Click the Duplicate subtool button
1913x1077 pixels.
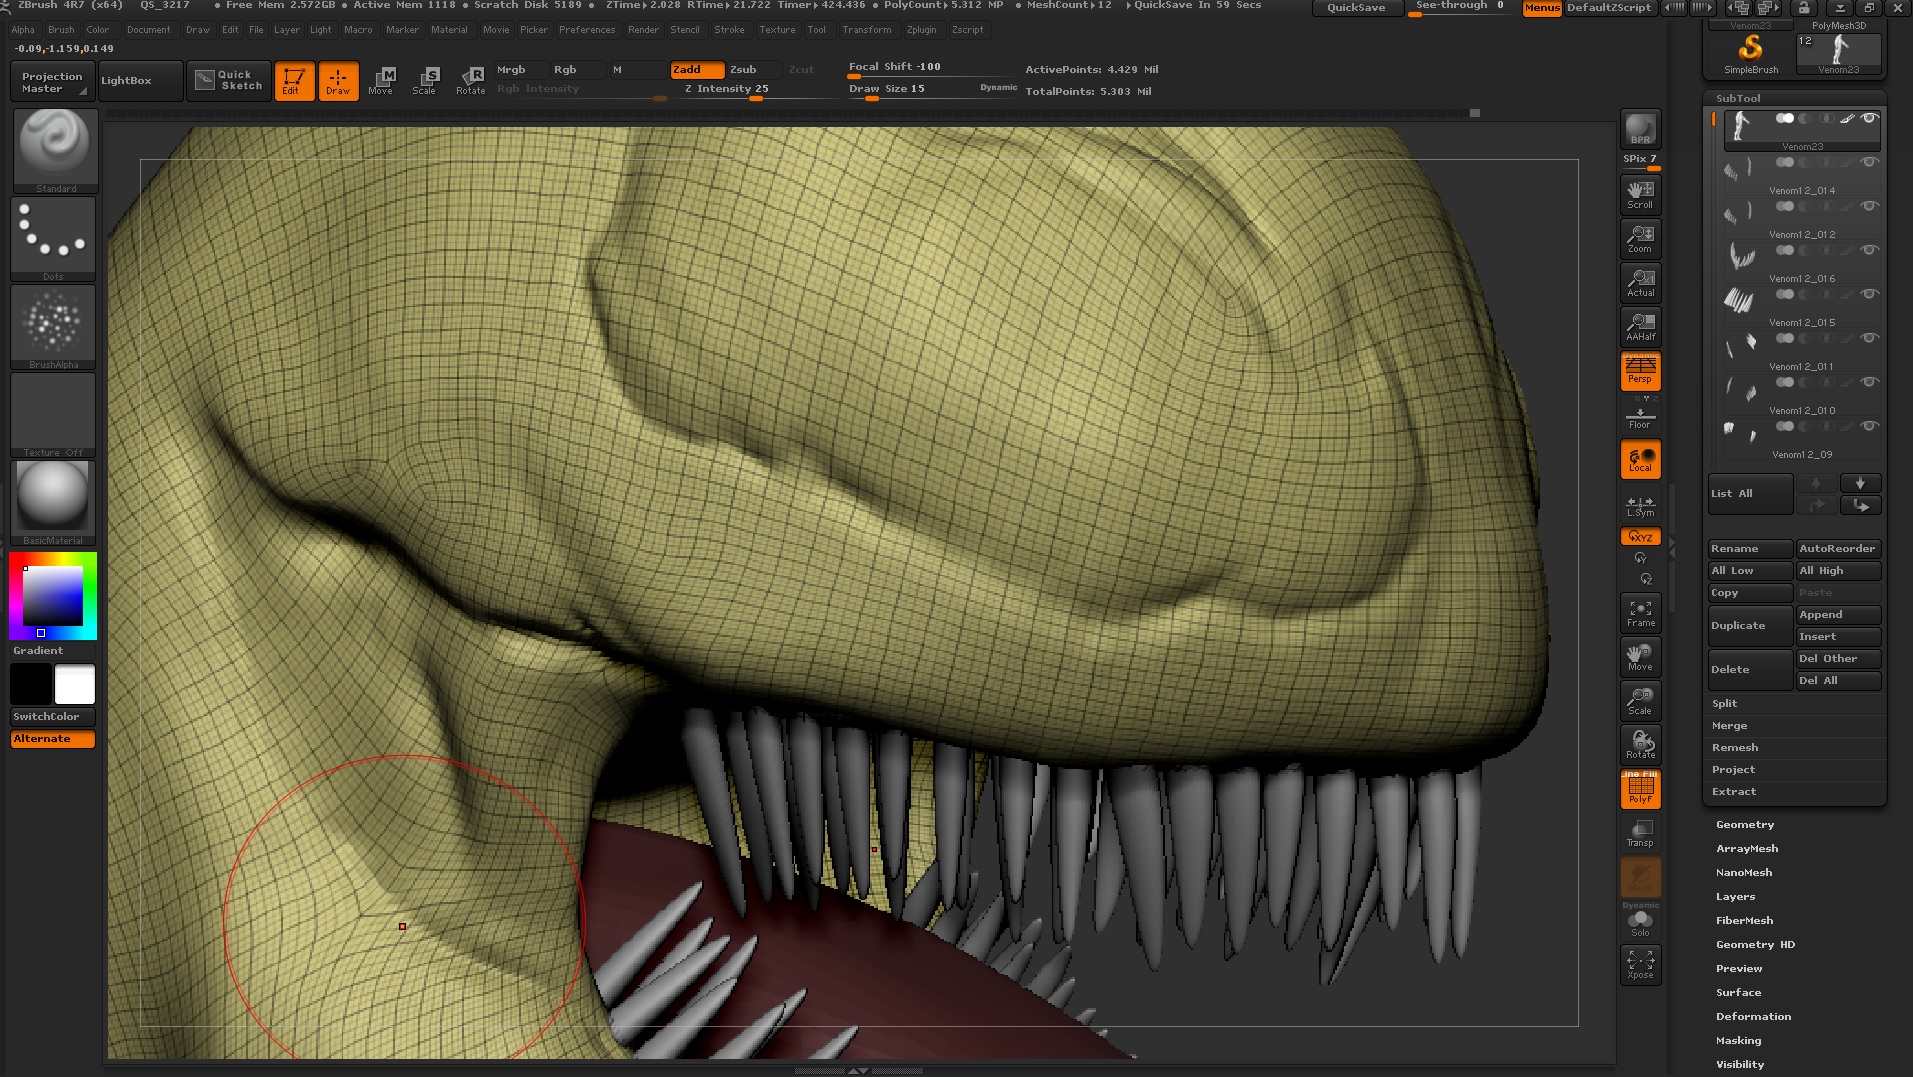tap(1750, 626)
